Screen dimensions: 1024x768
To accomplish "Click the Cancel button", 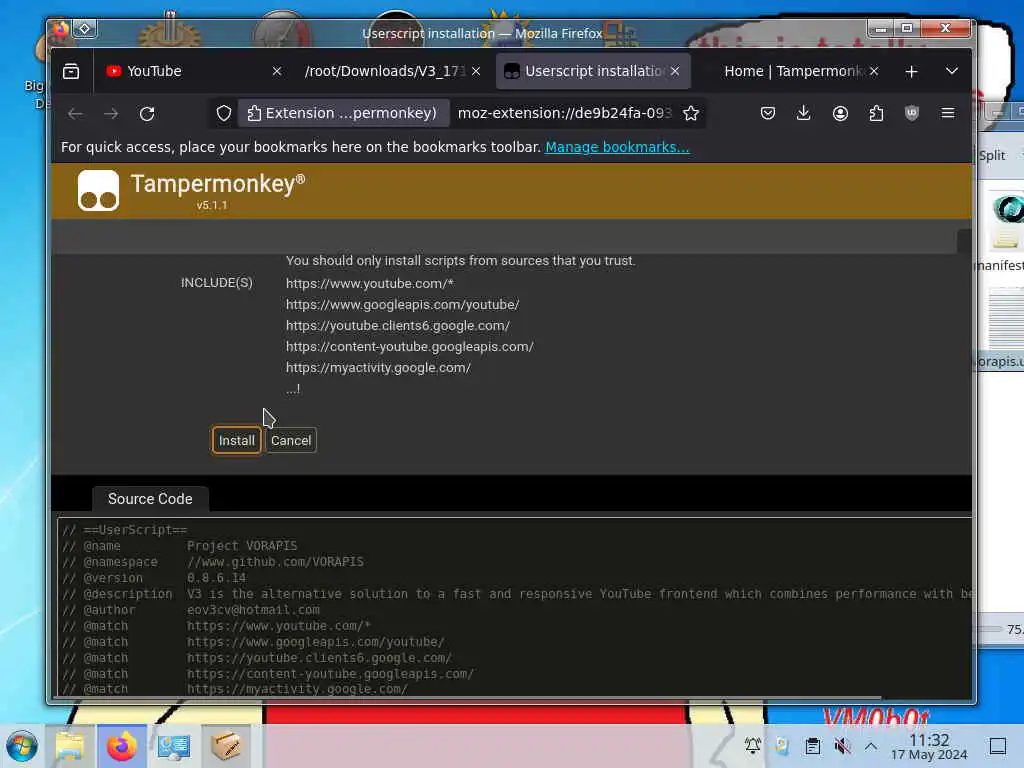I will pyautogui.click(x=291, y=440).
